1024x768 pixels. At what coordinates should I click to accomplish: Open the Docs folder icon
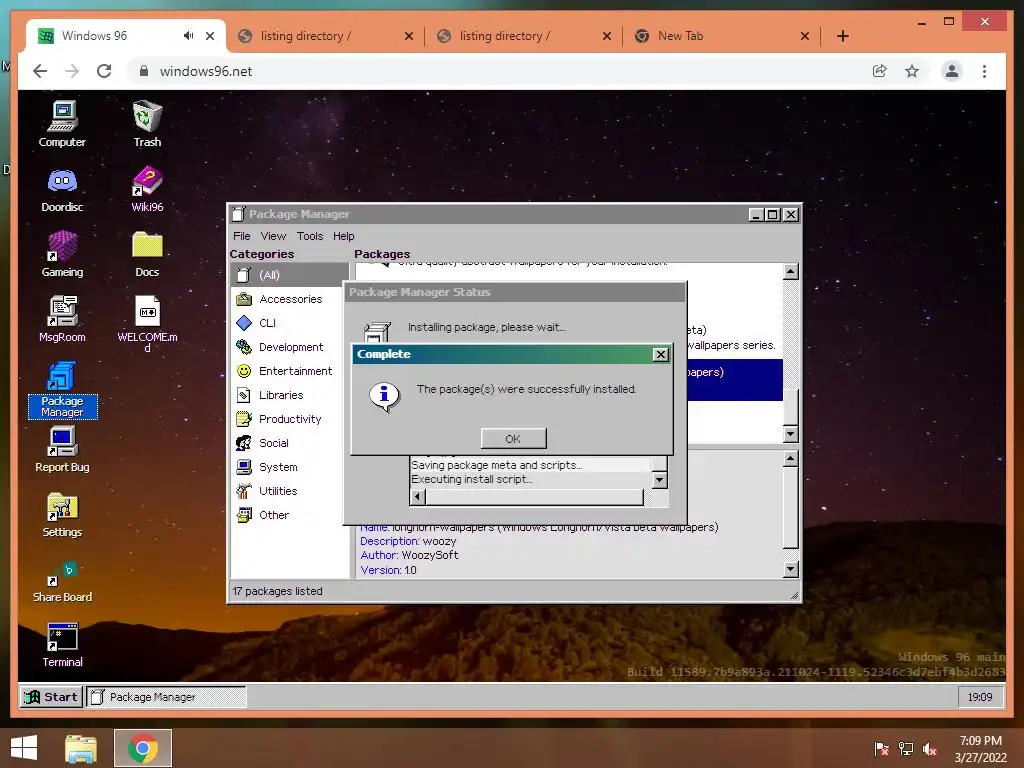147,255
